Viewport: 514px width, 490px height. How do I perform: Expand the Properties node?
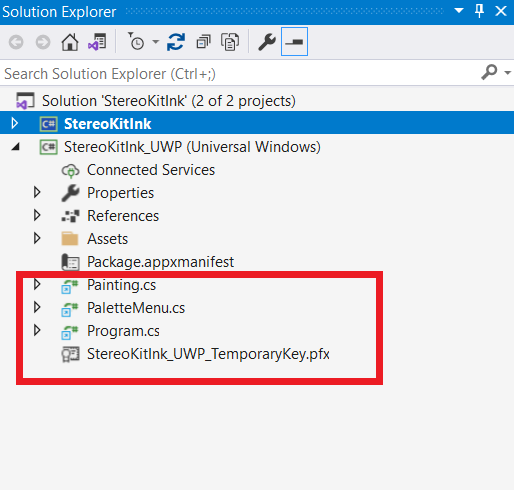(x=37, y=192)
